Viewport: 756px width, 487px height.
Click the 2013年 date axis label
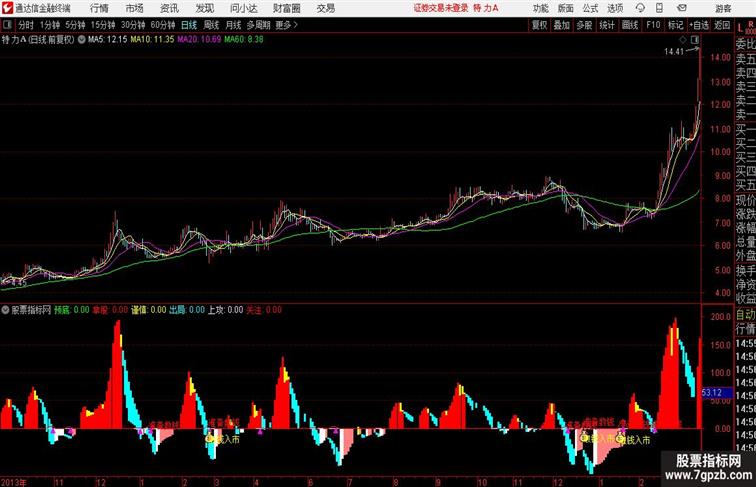[x=14, y=482]
